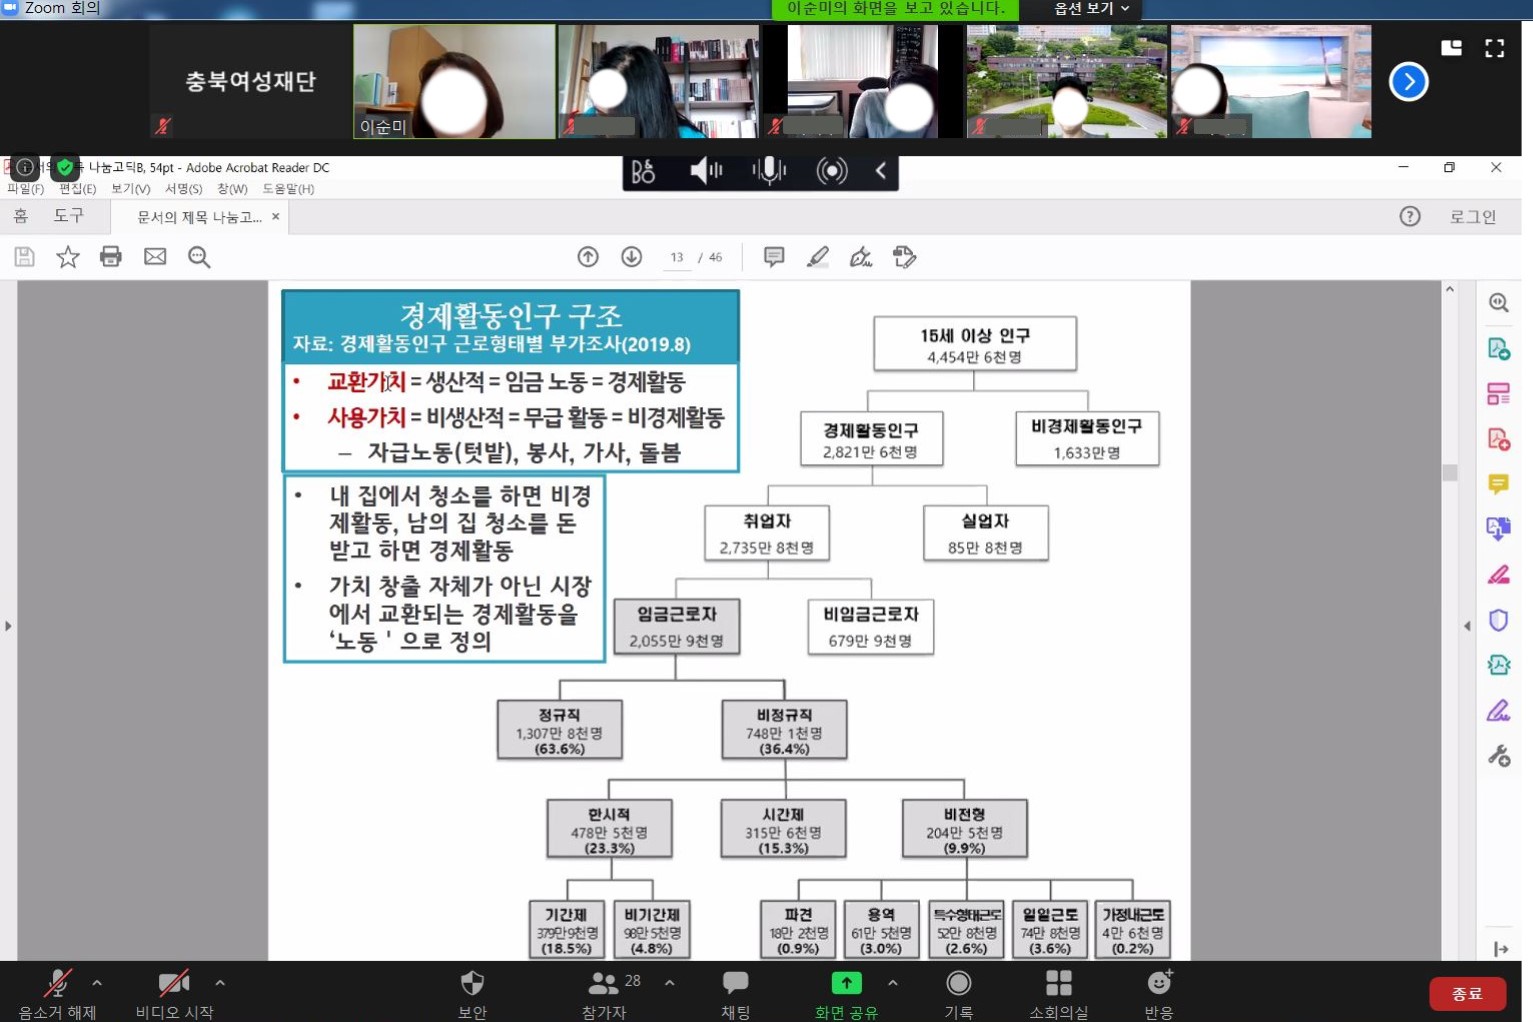This screenshot has width=1533, height=1022.
Task: Start video with 비디오 시작 control
Action: (172, 992)
